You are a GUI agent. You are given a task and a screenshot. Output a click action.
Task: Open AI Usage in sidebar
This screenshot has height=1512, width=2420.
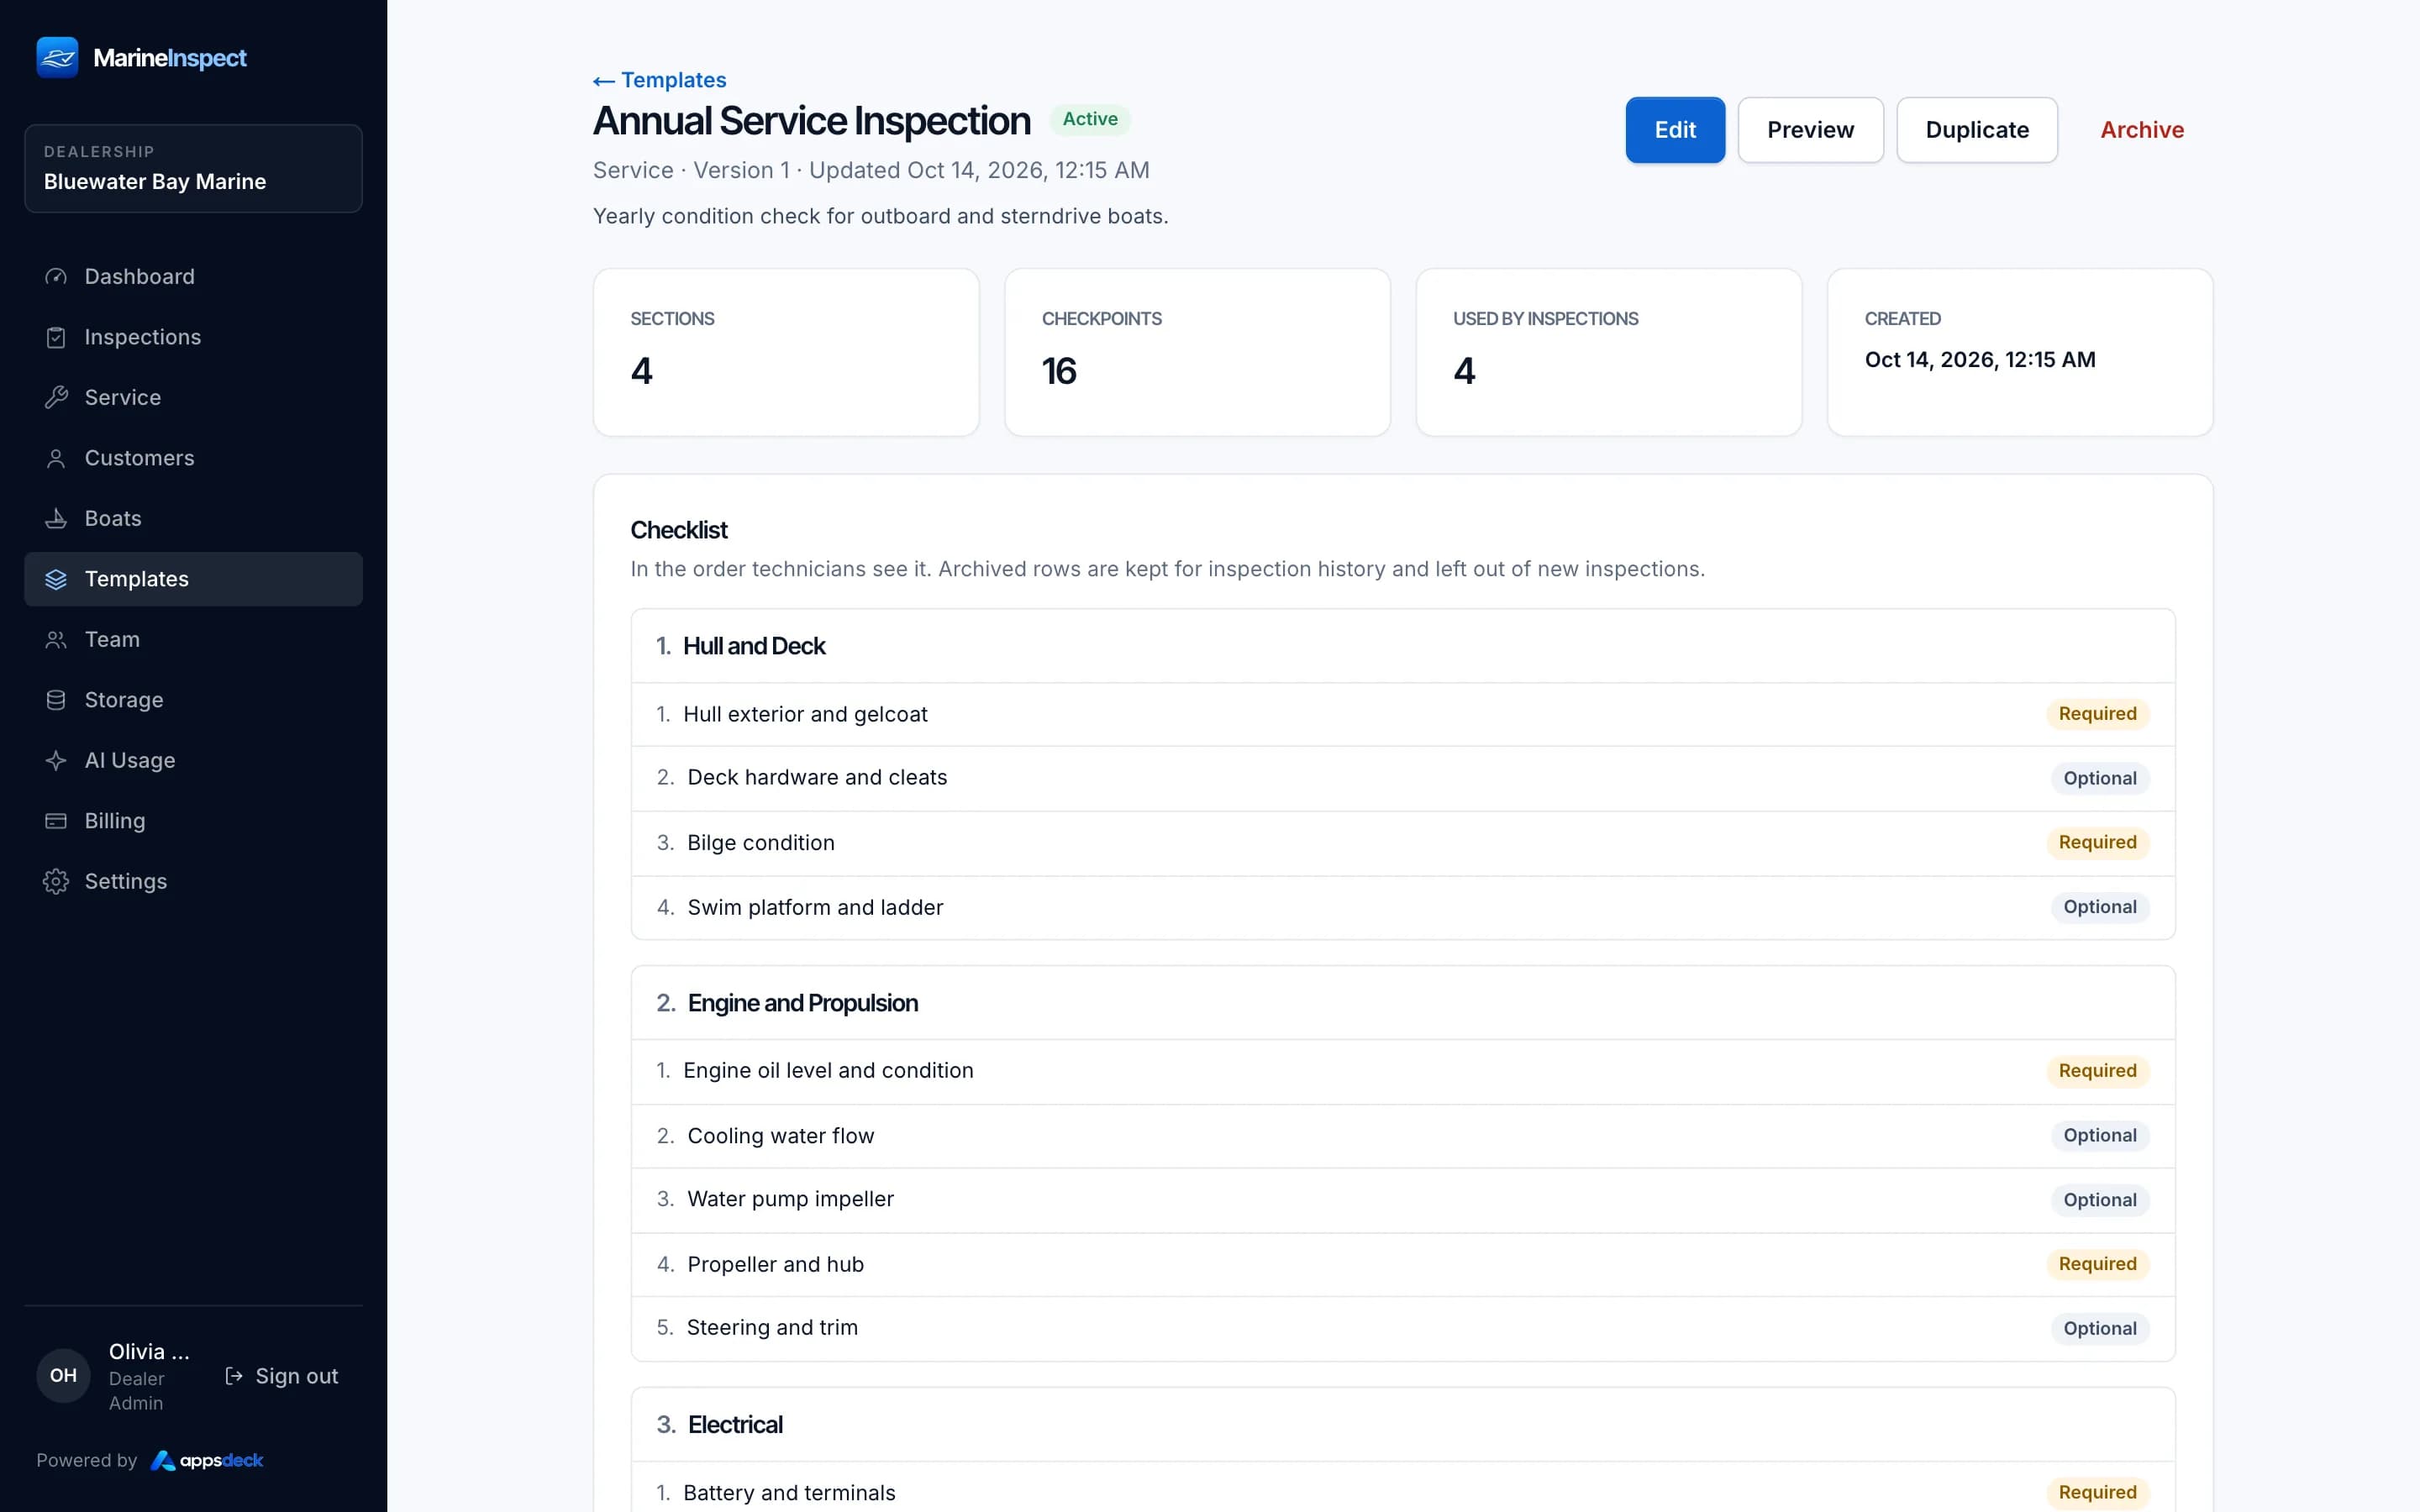pyautogui.click(x=193, y=761)
